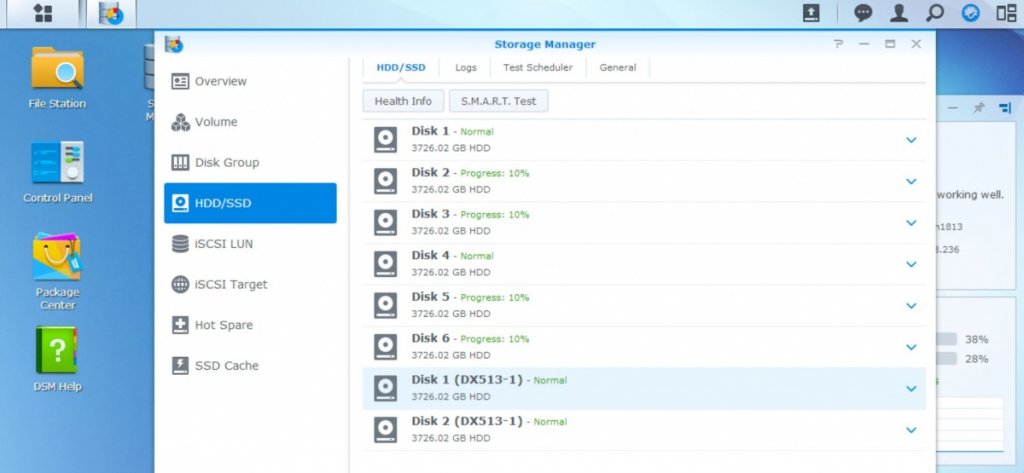Switch to the Test Scheduler tab

(x=537, y=67)
